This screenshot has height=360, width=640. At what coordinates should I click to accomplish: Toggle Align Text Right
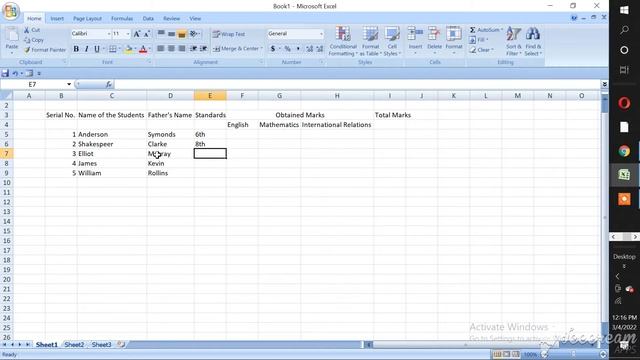click(x=182, y=49)
